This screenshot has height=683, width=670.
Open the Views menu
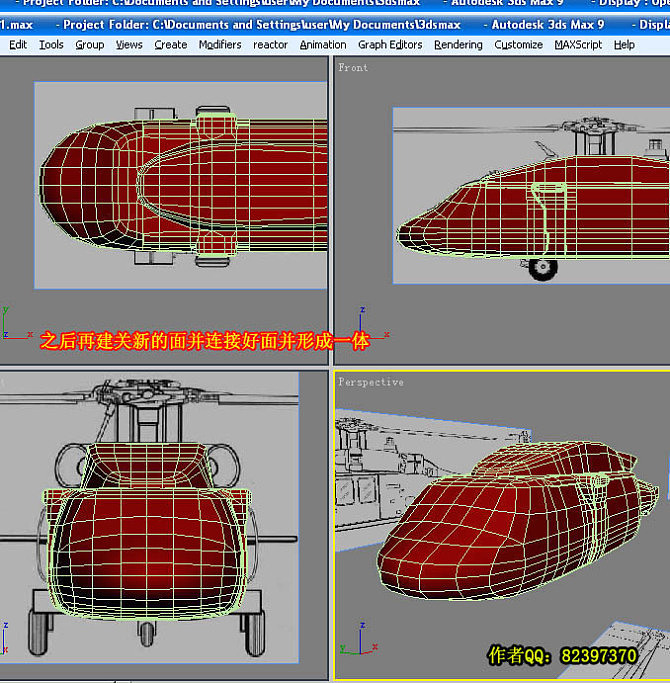pos(129,45)
